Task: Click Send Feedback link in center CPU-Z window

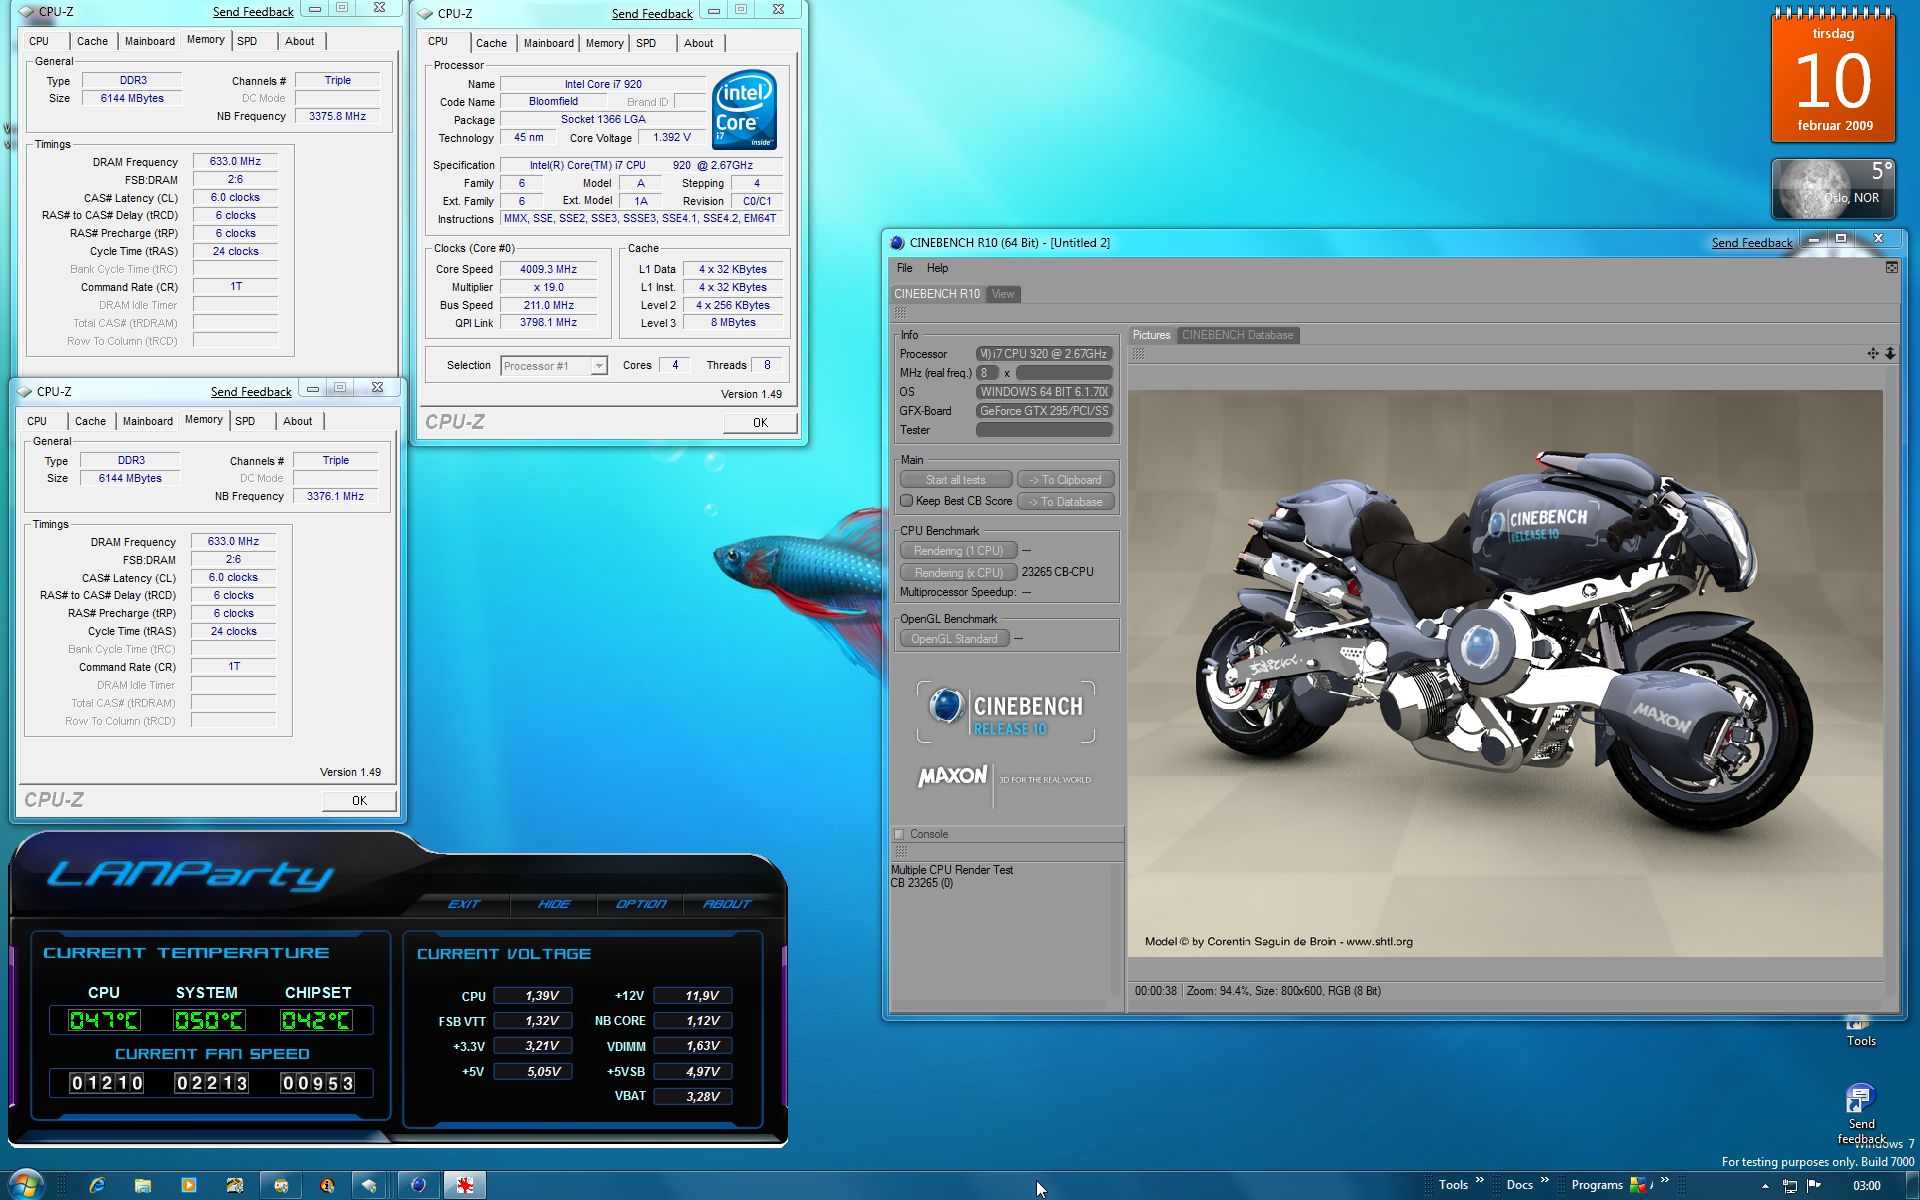Action: click(x=652, y=14)
